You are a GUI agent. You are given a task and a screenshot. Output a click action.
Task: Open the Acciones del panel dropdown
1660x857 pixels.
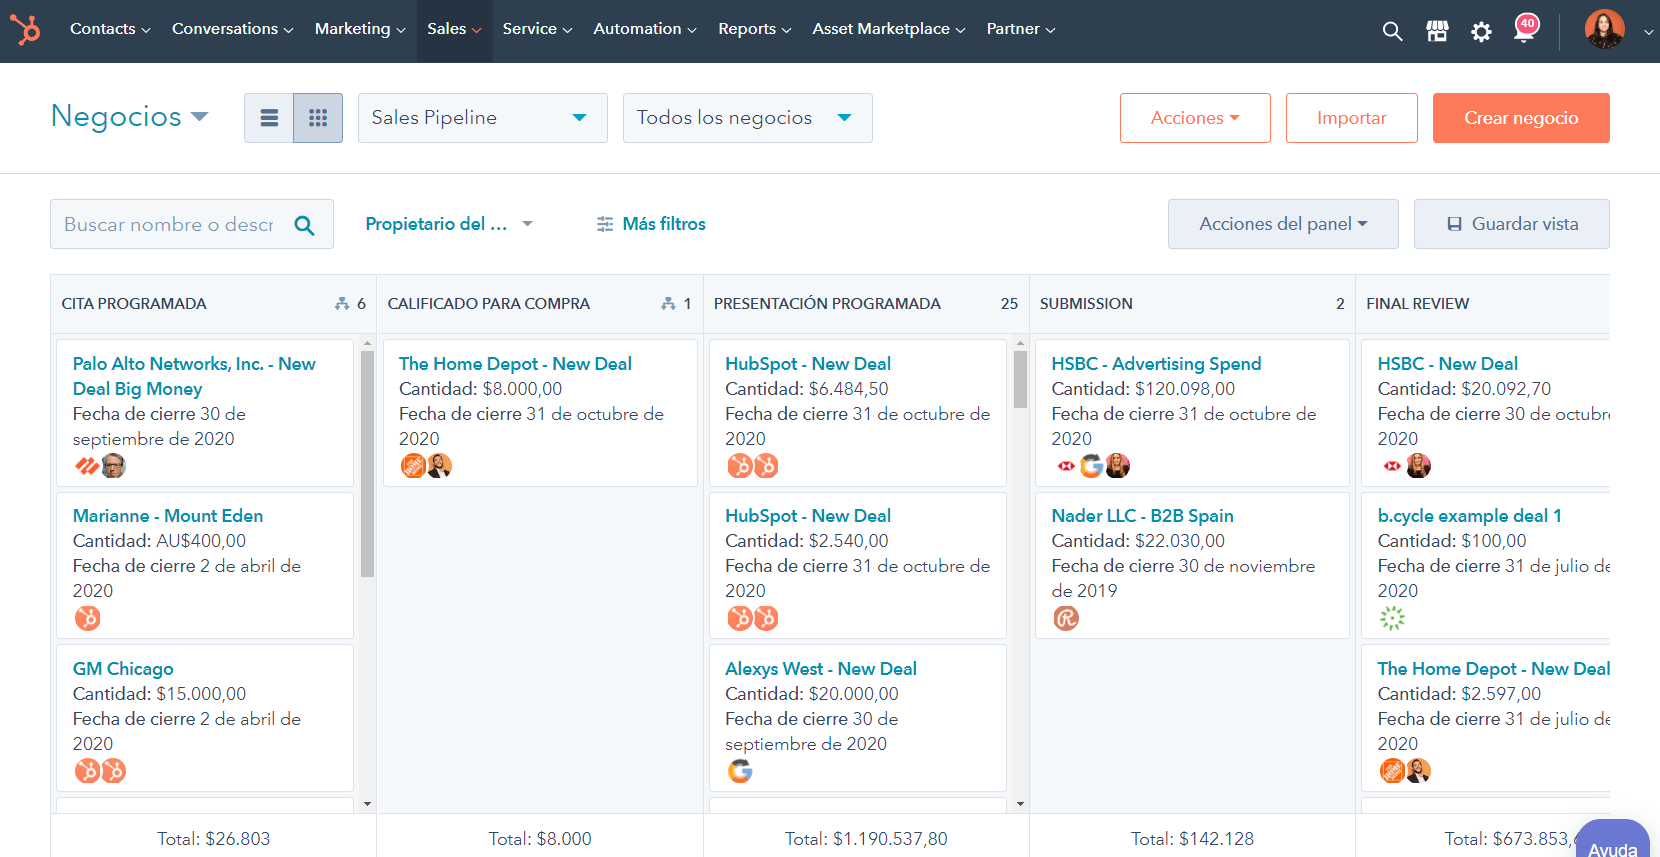pyautogui.click(x=1282, y=224)
